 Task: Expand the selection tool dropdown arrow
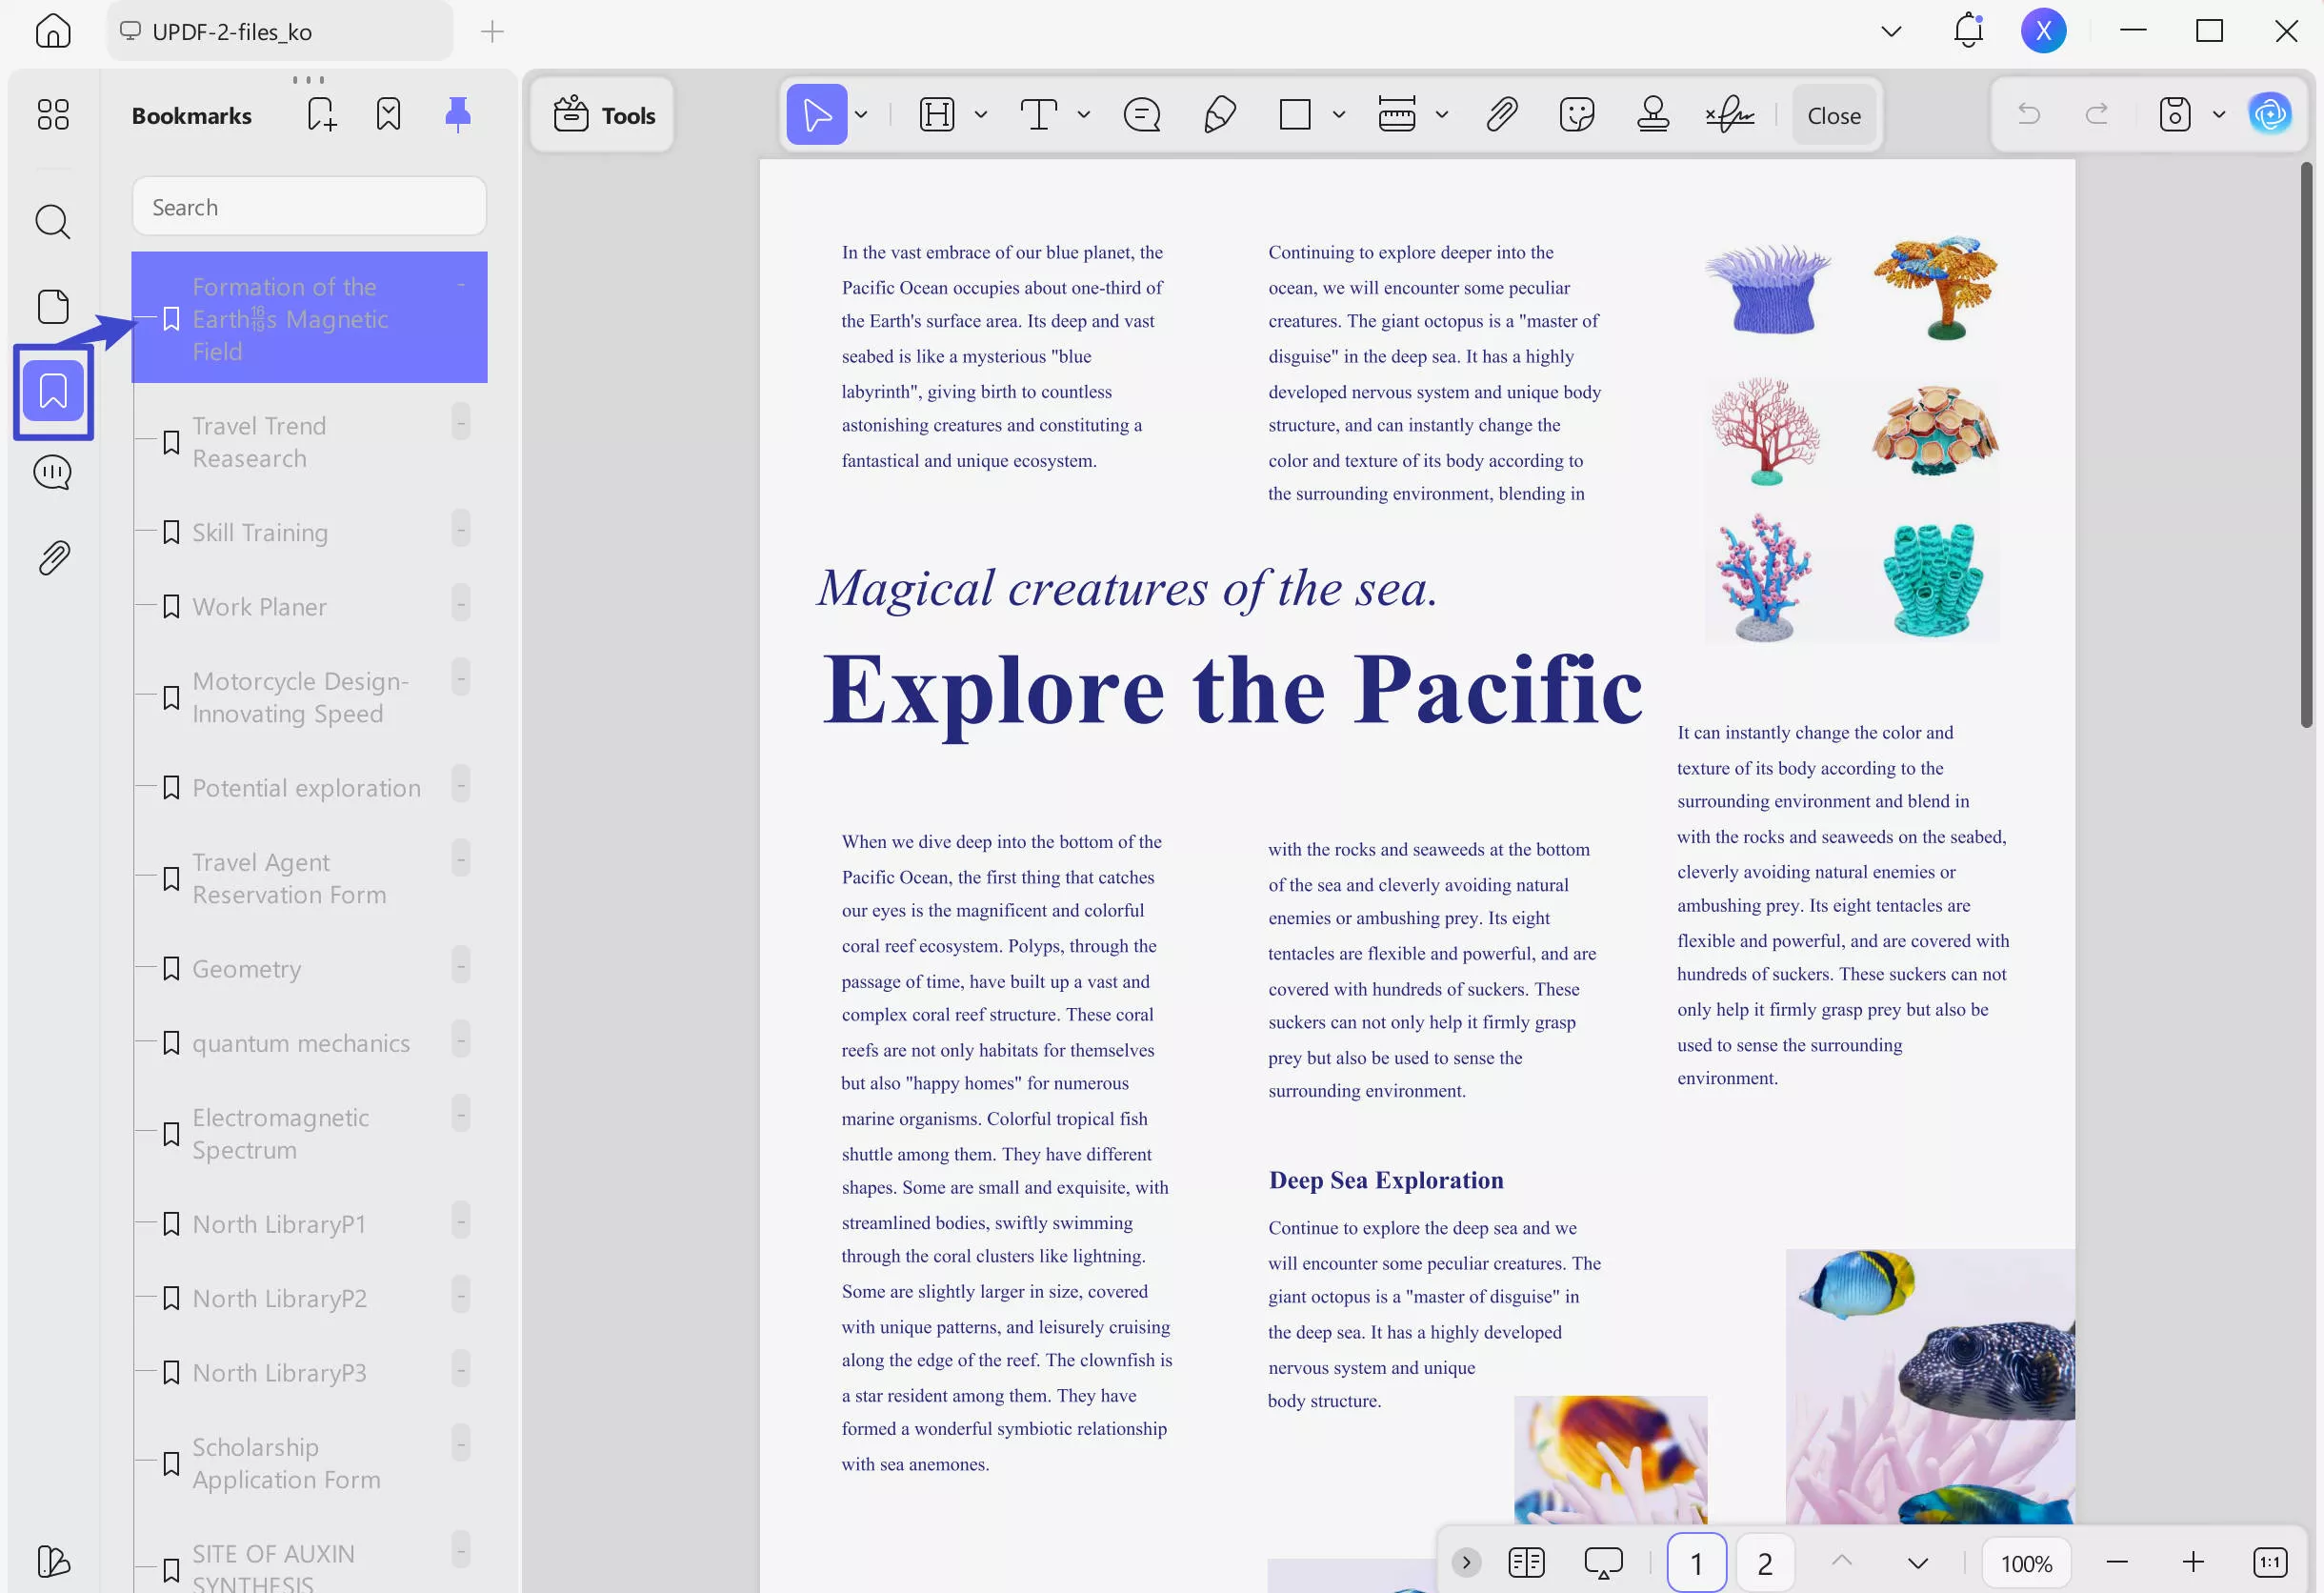click(x=861, y=115)
